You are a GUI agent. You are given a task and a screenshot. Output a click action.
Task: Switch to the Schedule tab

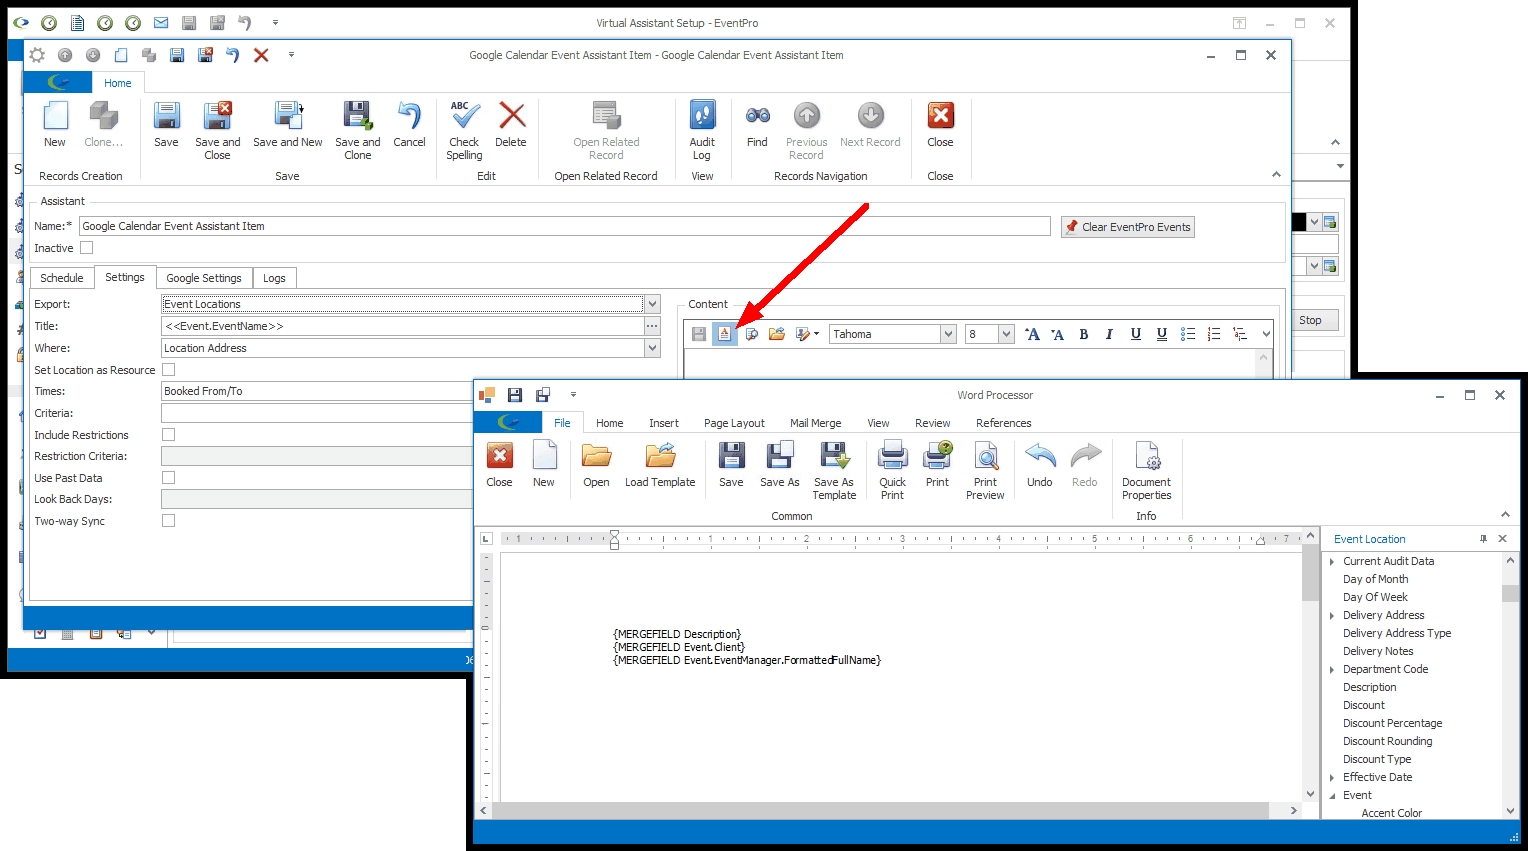[62, 278]
